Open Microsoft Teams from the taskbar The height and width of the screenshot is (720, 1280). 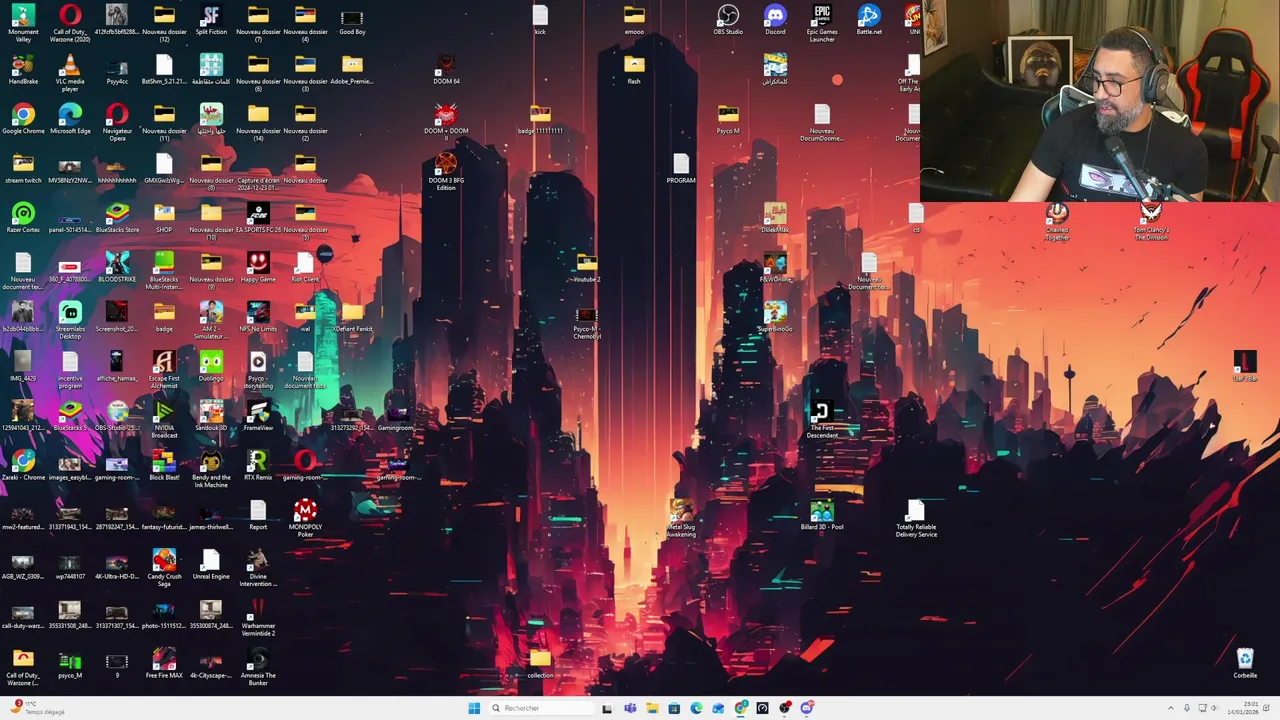630,708
